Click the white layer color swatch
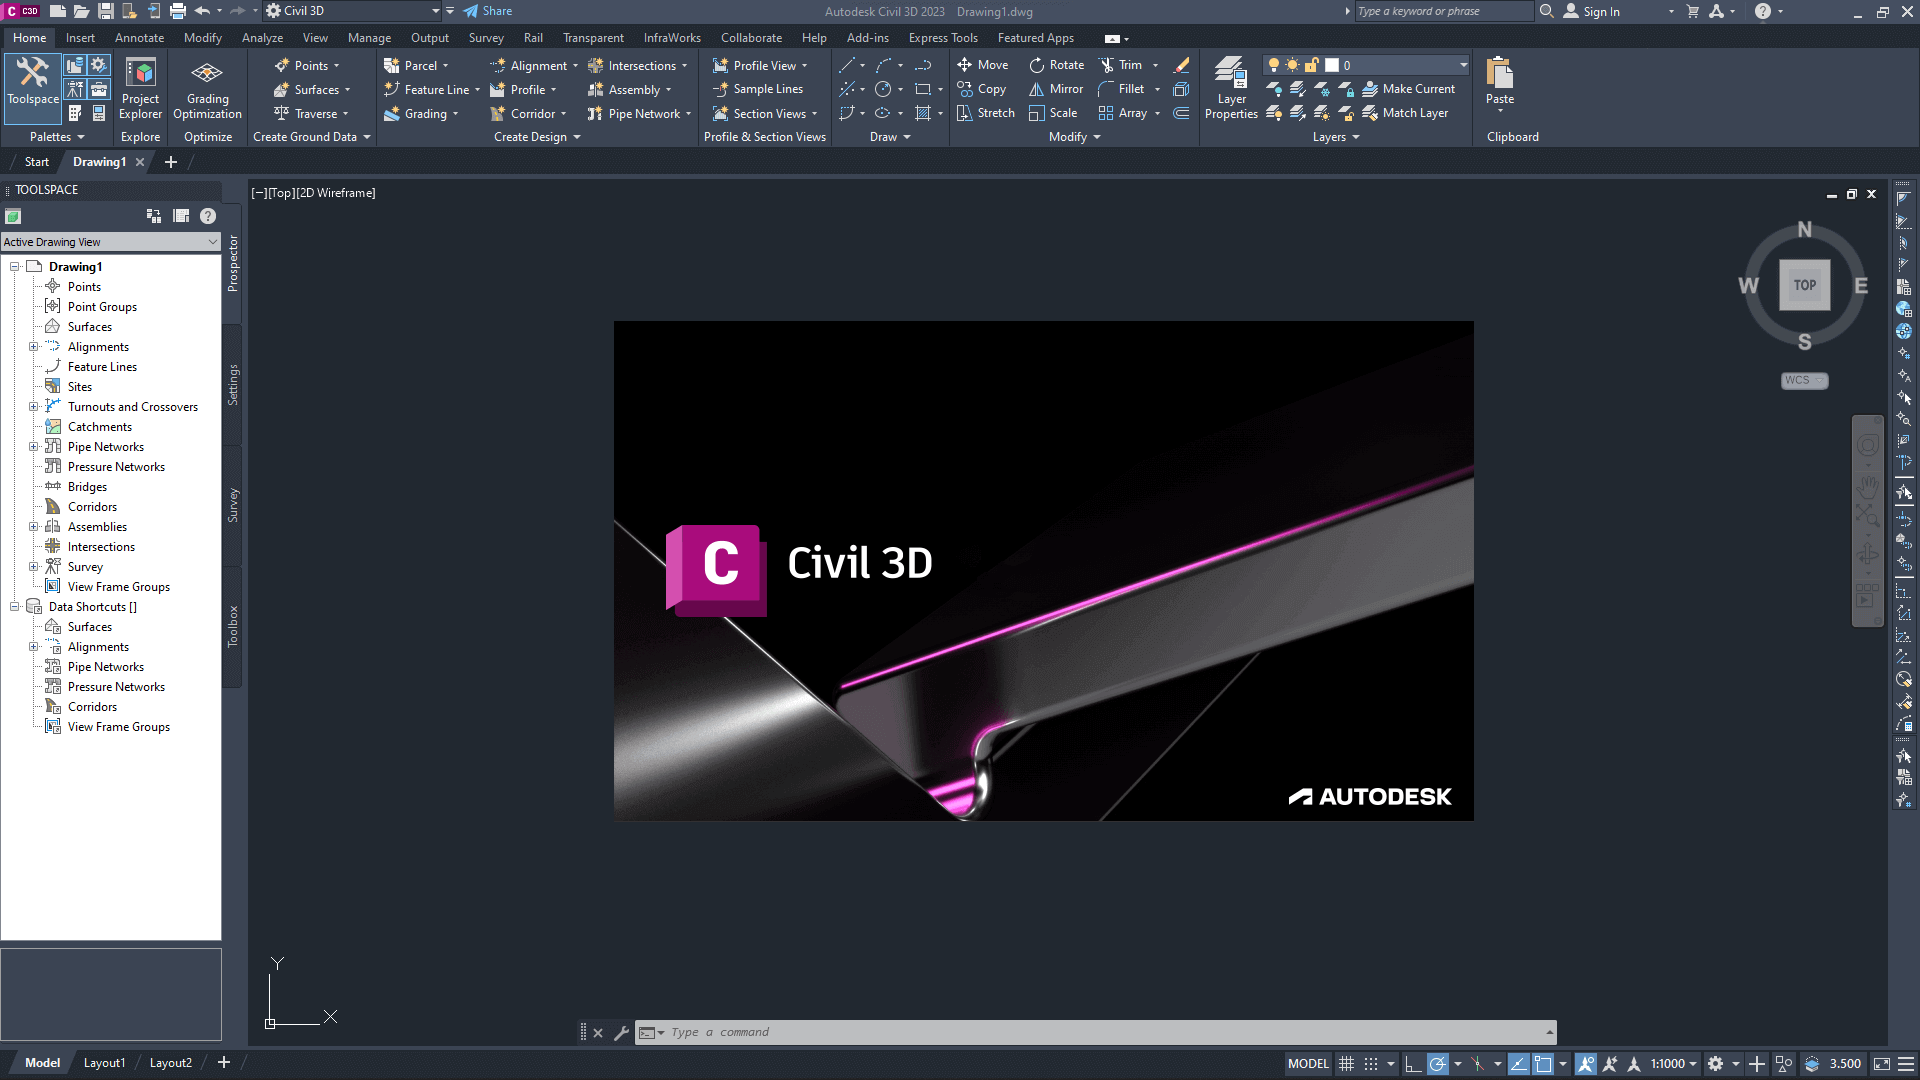This screenshot has width=1920, height=1080. tap(1331, 65)
